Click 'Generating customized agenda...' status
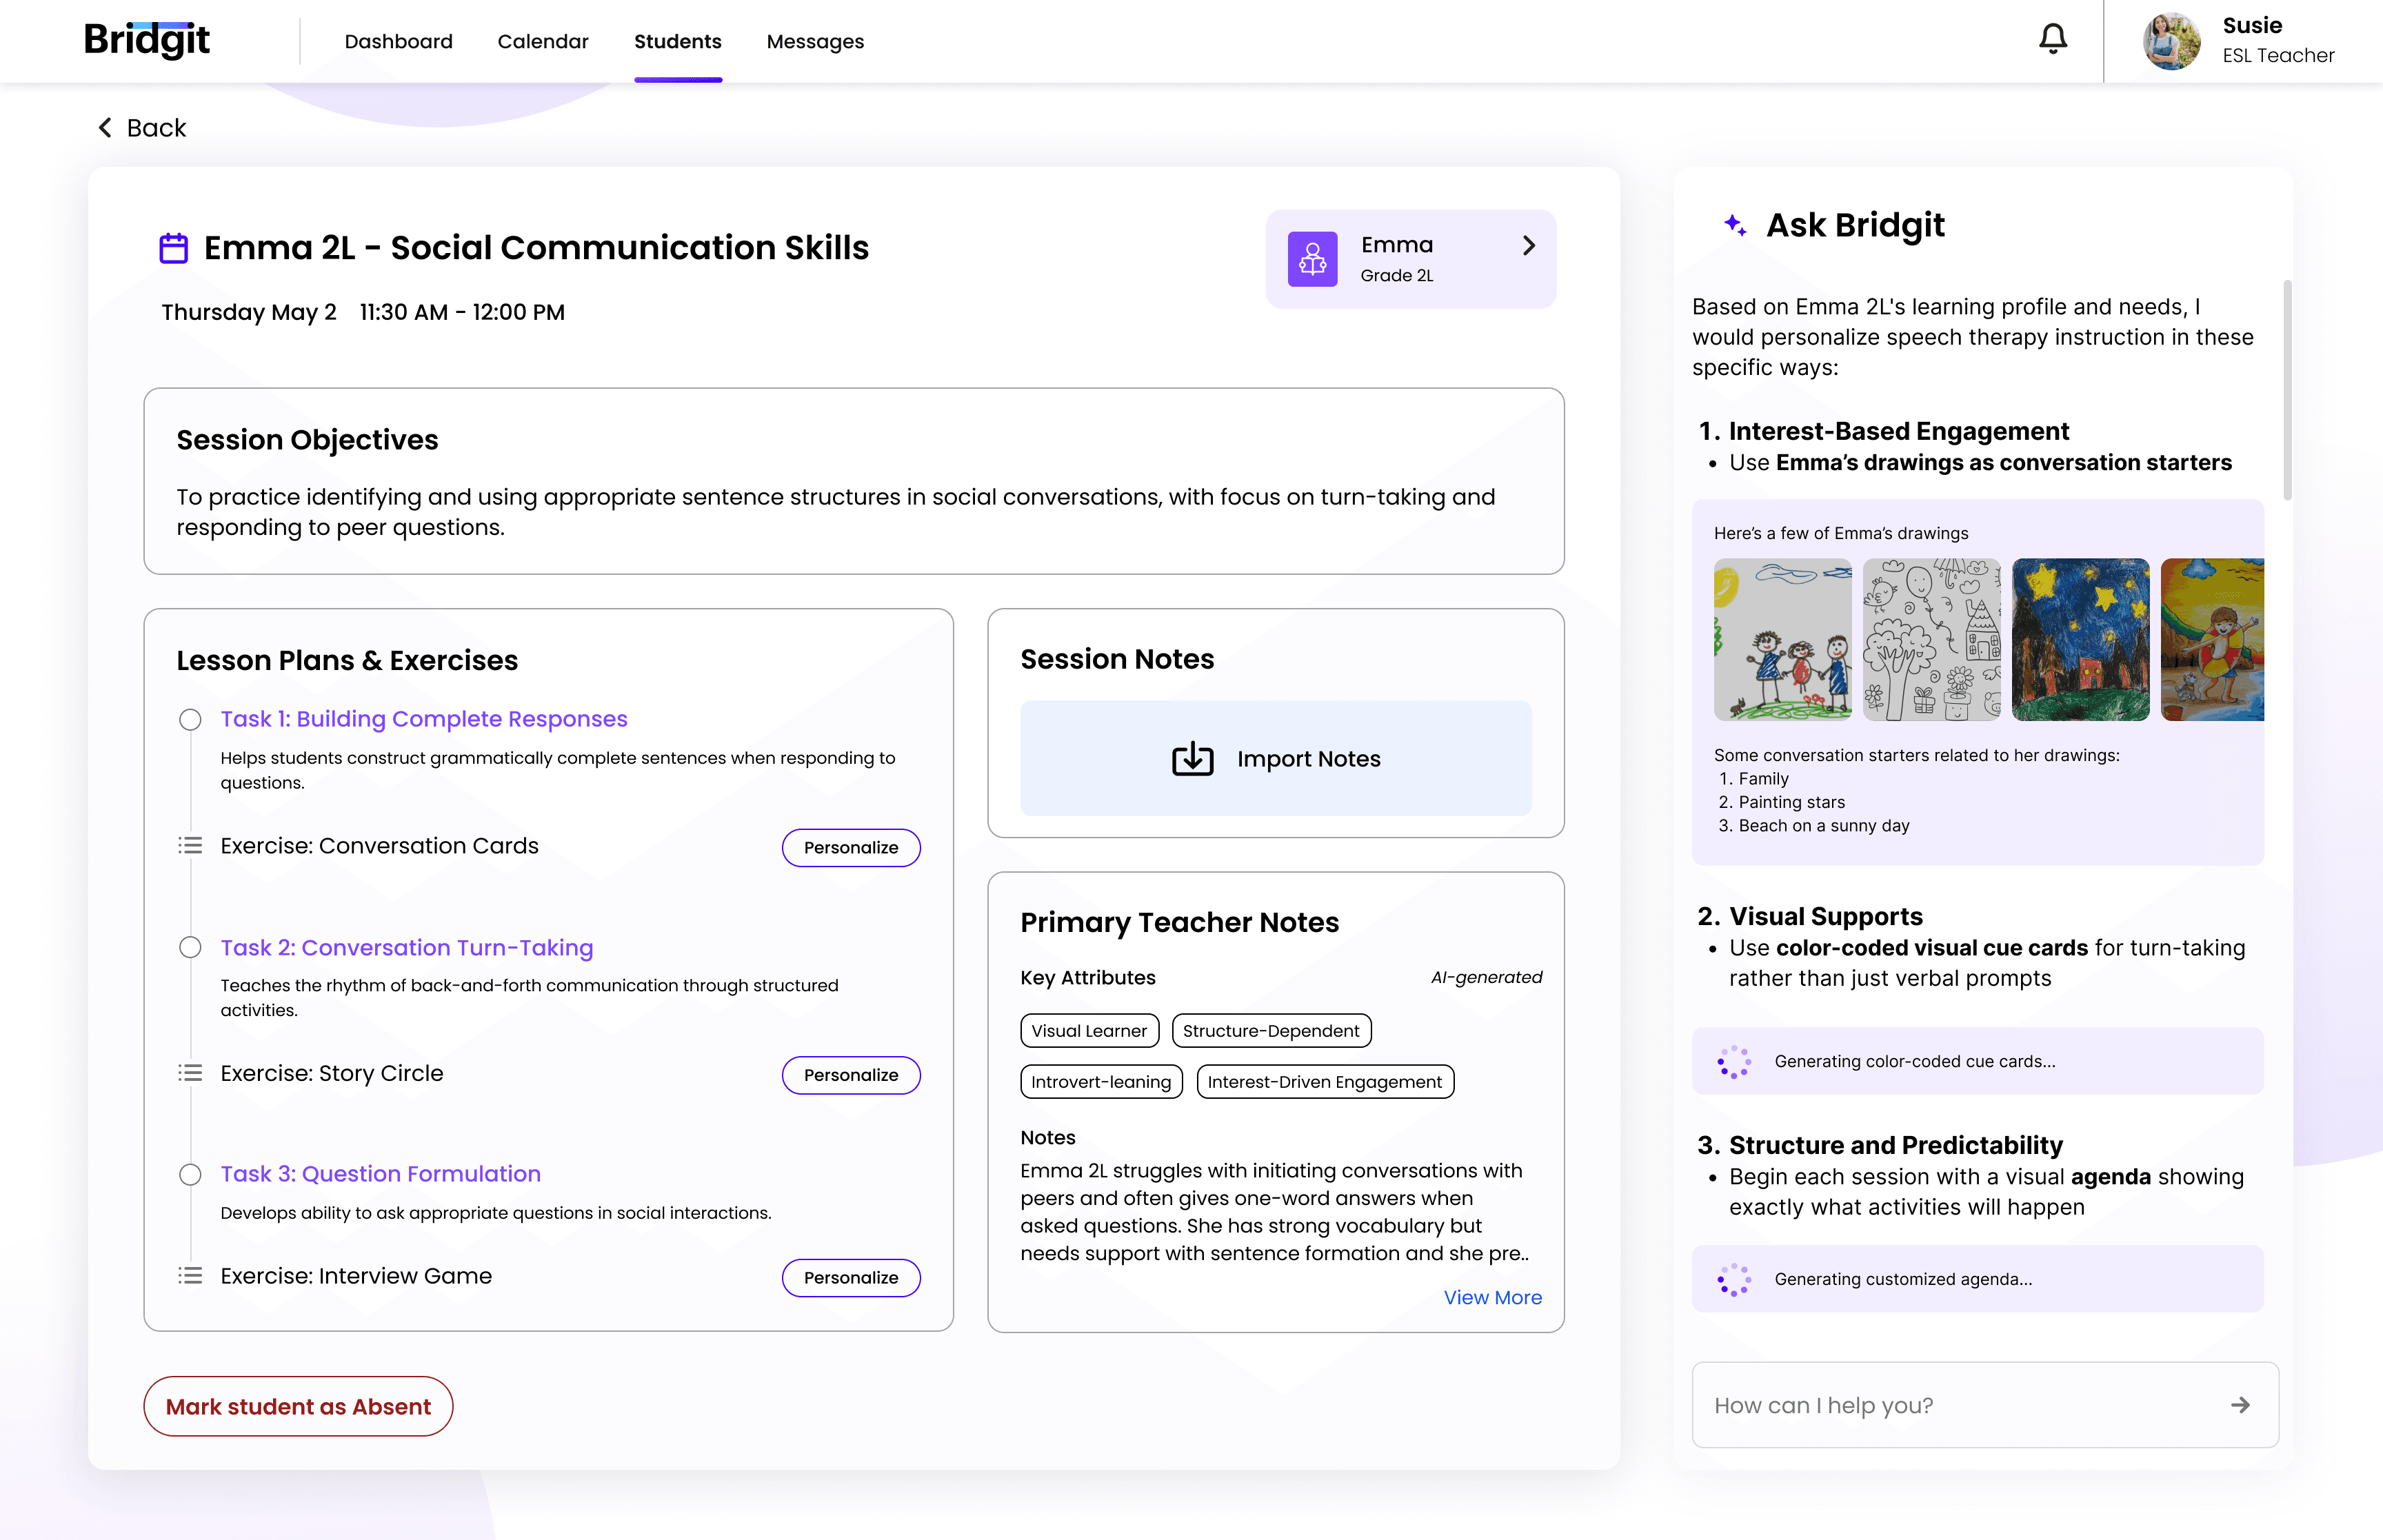This screenshot has height=1540, width=2383. pyautogui.click(x=1903, y=1280)
